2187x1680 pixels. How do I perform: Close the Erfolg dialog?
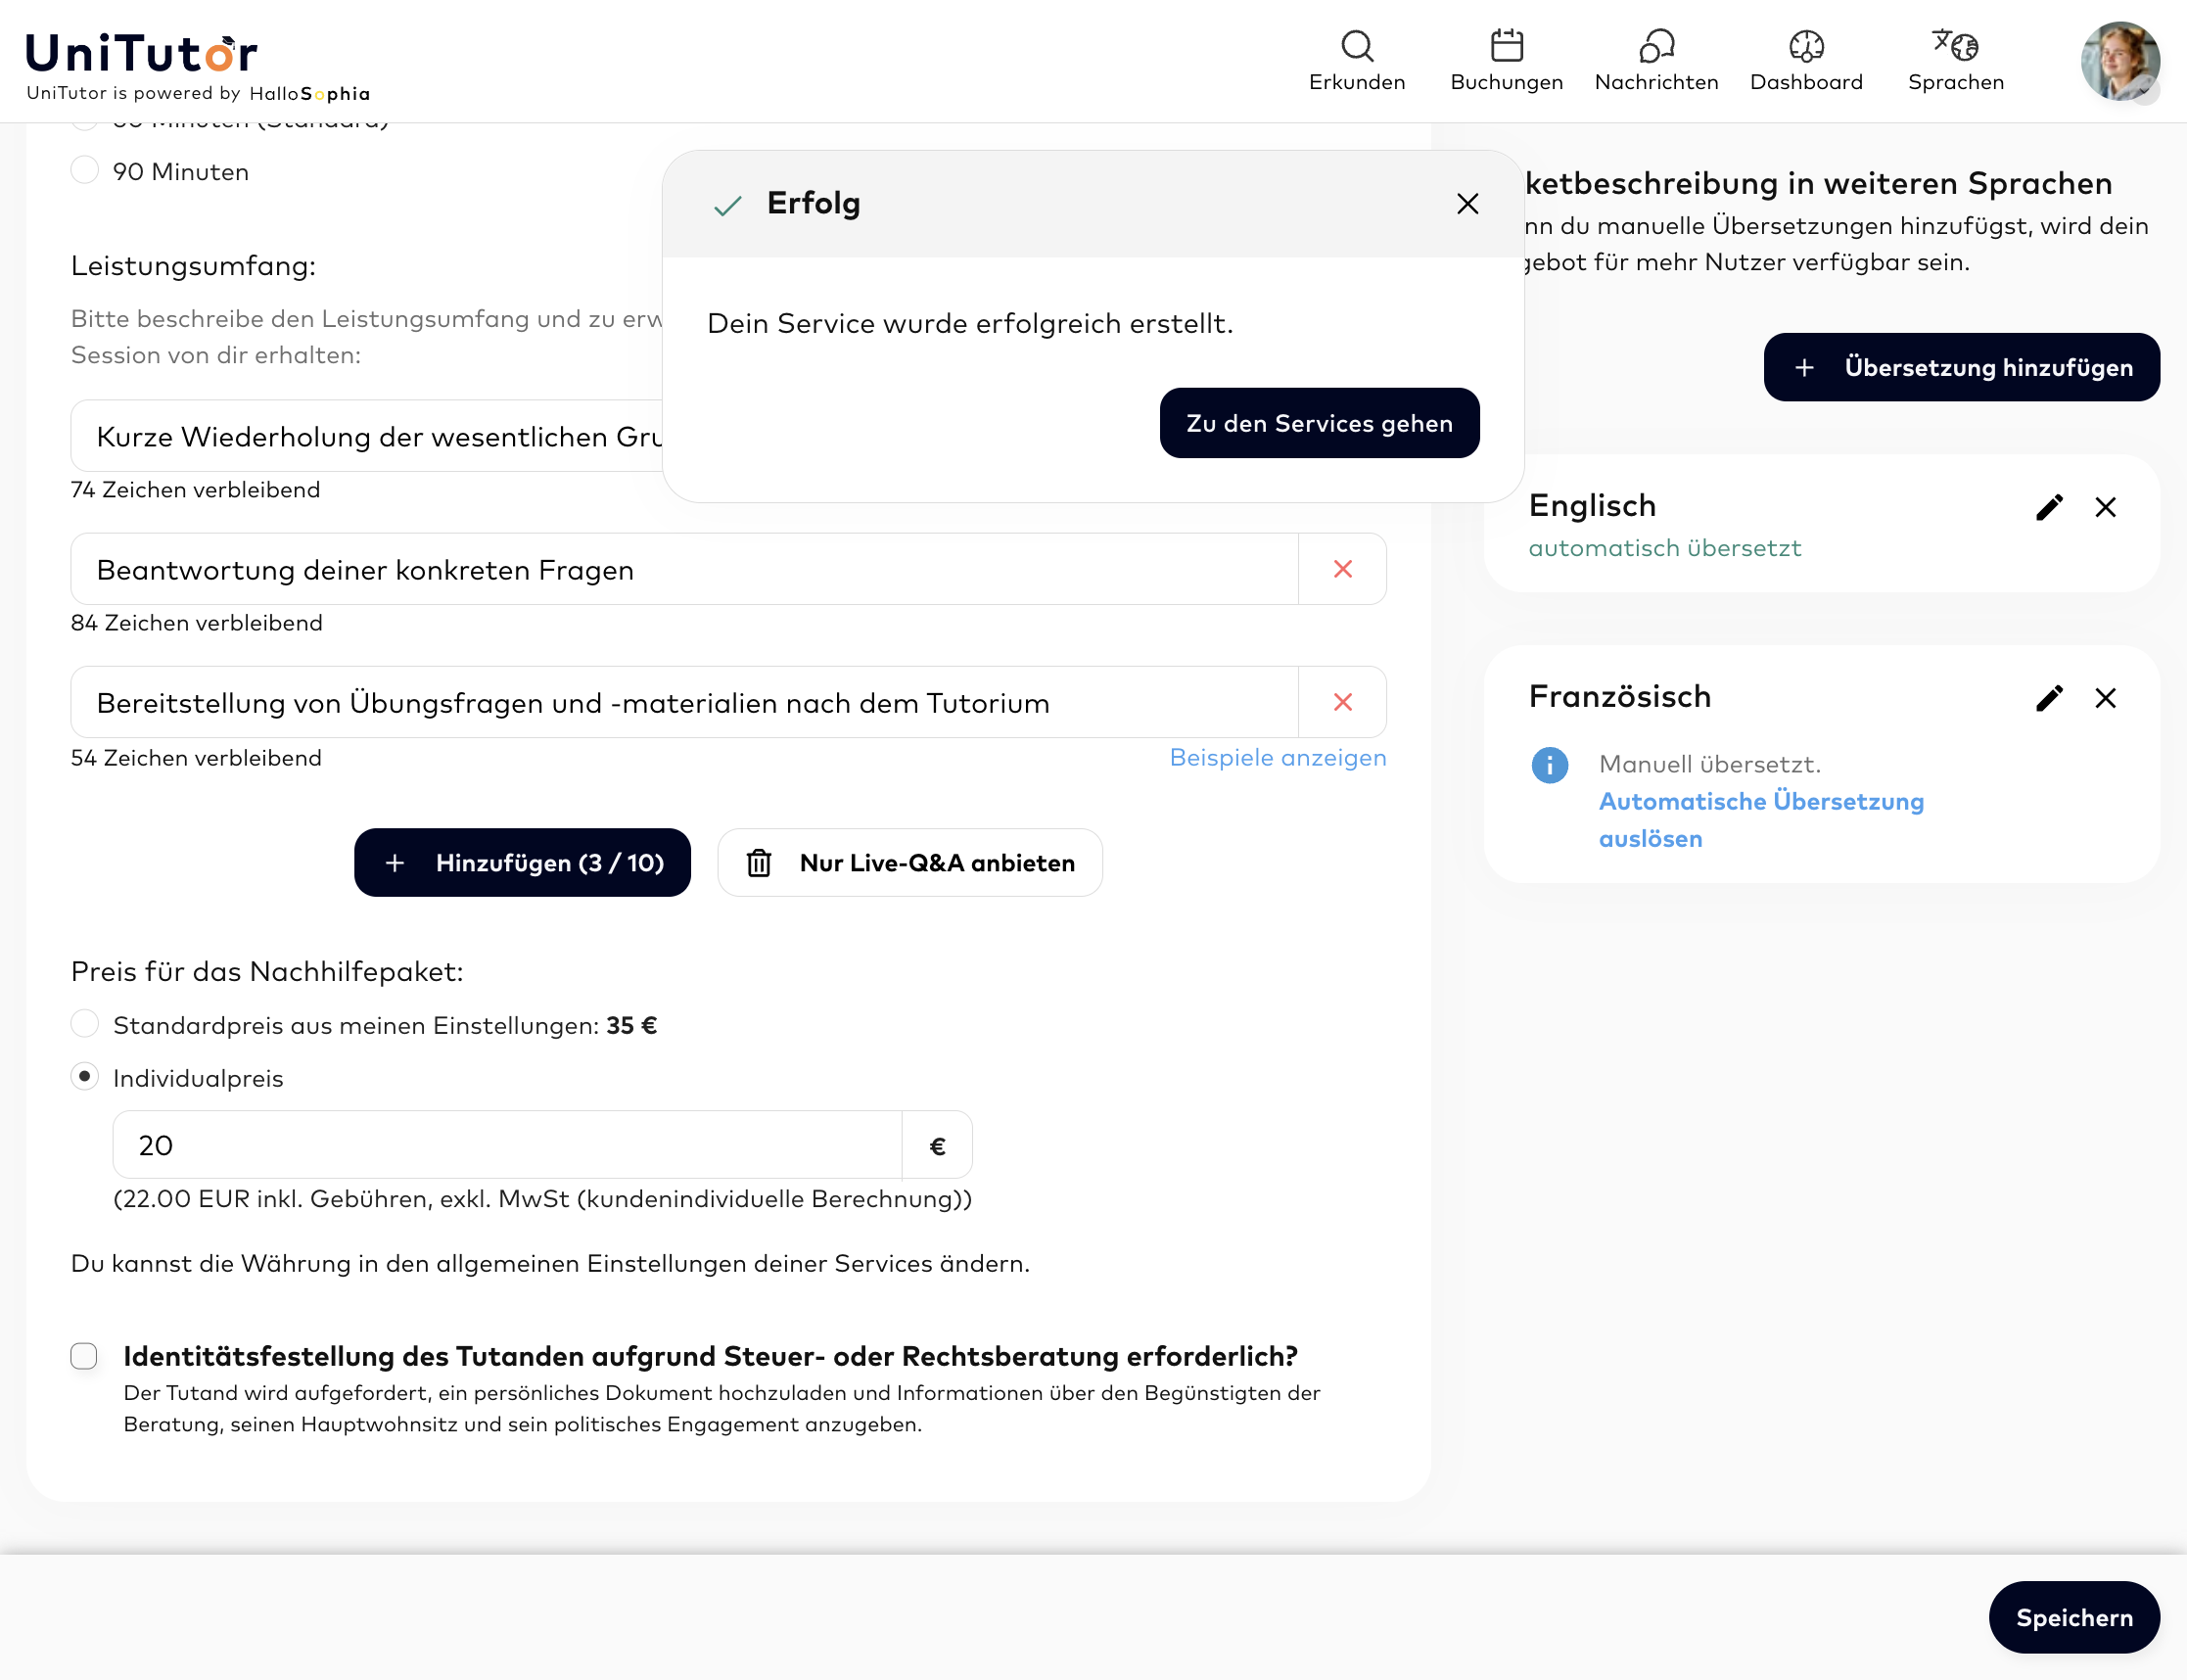coord(1467,204)
